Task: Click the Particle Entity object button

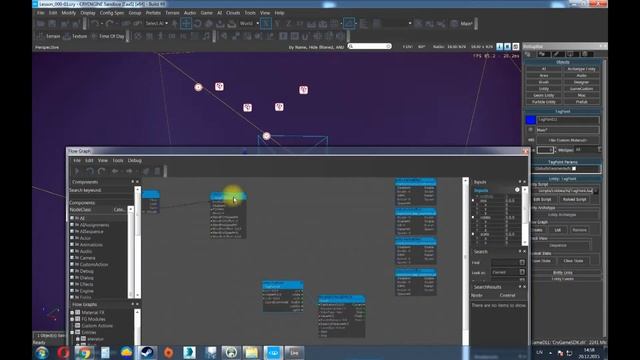Action: 544,102
